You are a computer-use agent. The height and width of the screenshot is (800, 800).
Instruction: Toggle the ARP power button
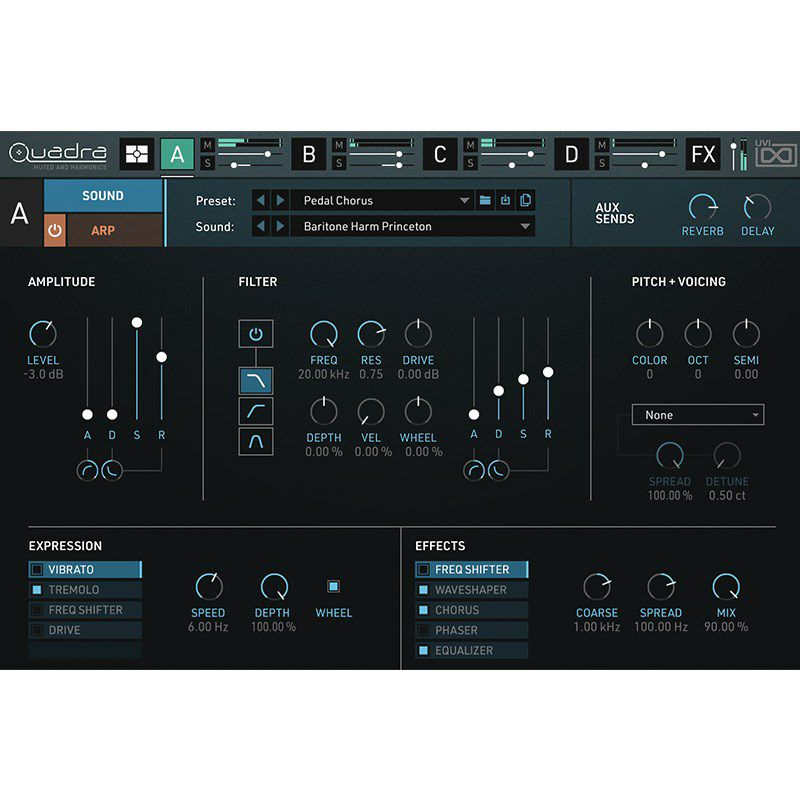pos(55,230)
